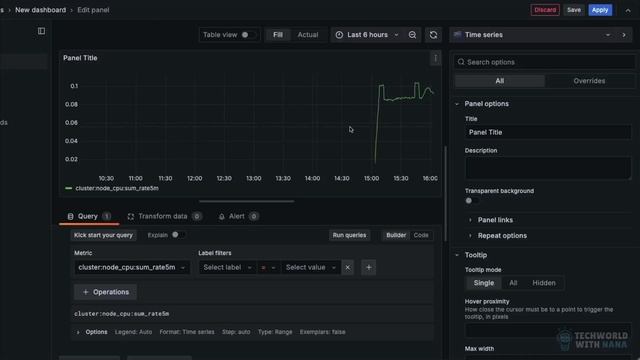Switch to the Query tab
Screen dimensions: 640x360
click(89, 216)
